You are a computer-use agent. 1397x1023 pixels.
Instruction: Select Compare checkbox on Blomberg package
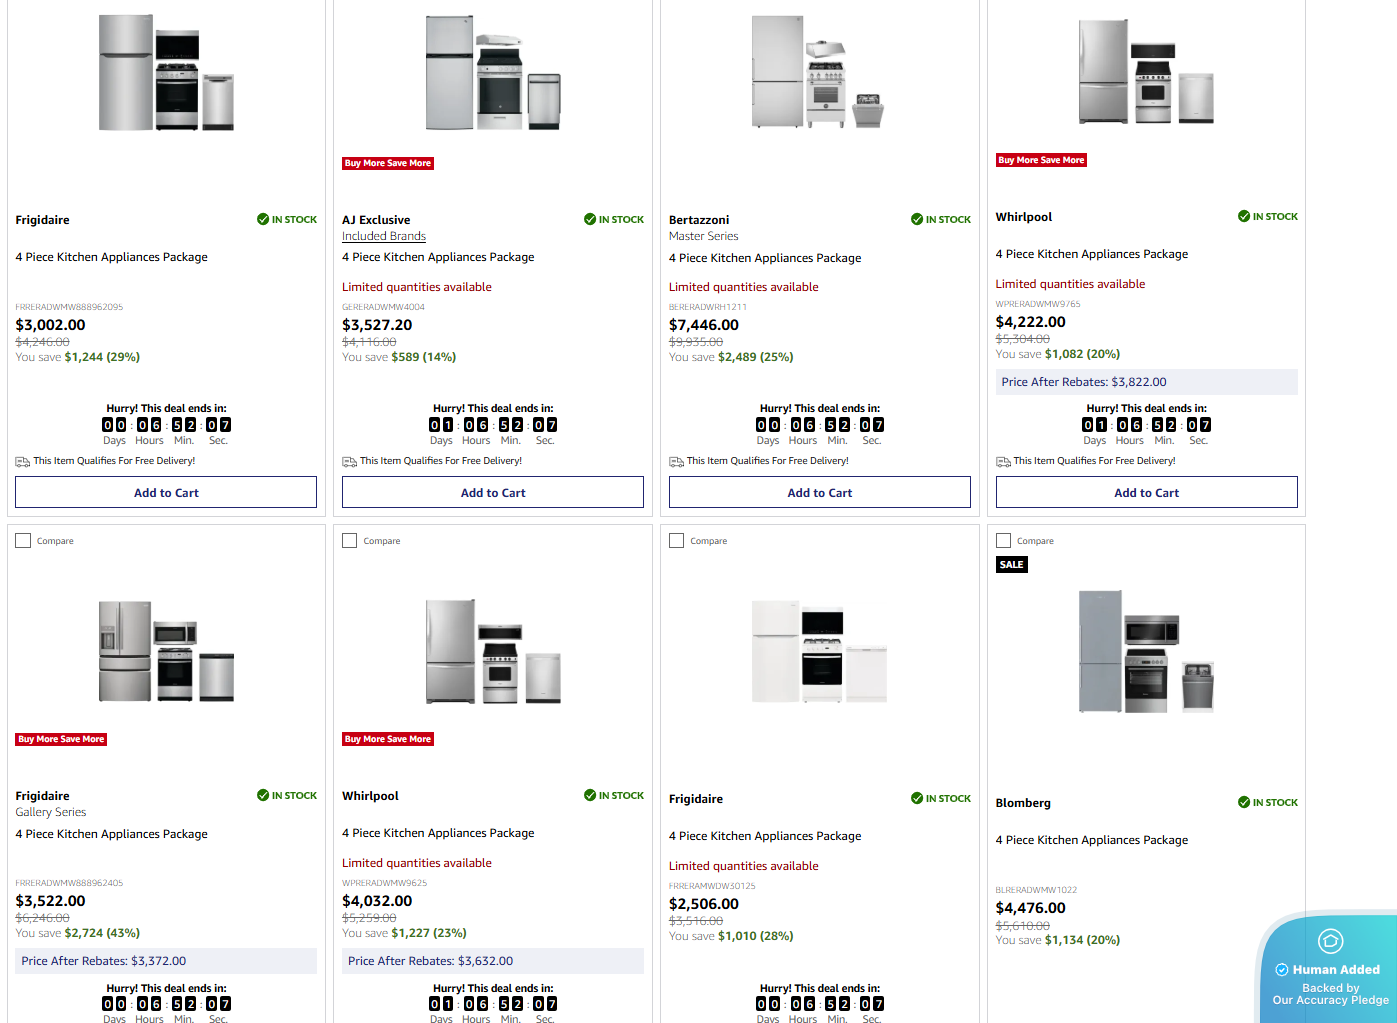pyautogui.click(x=1004, y=541)
